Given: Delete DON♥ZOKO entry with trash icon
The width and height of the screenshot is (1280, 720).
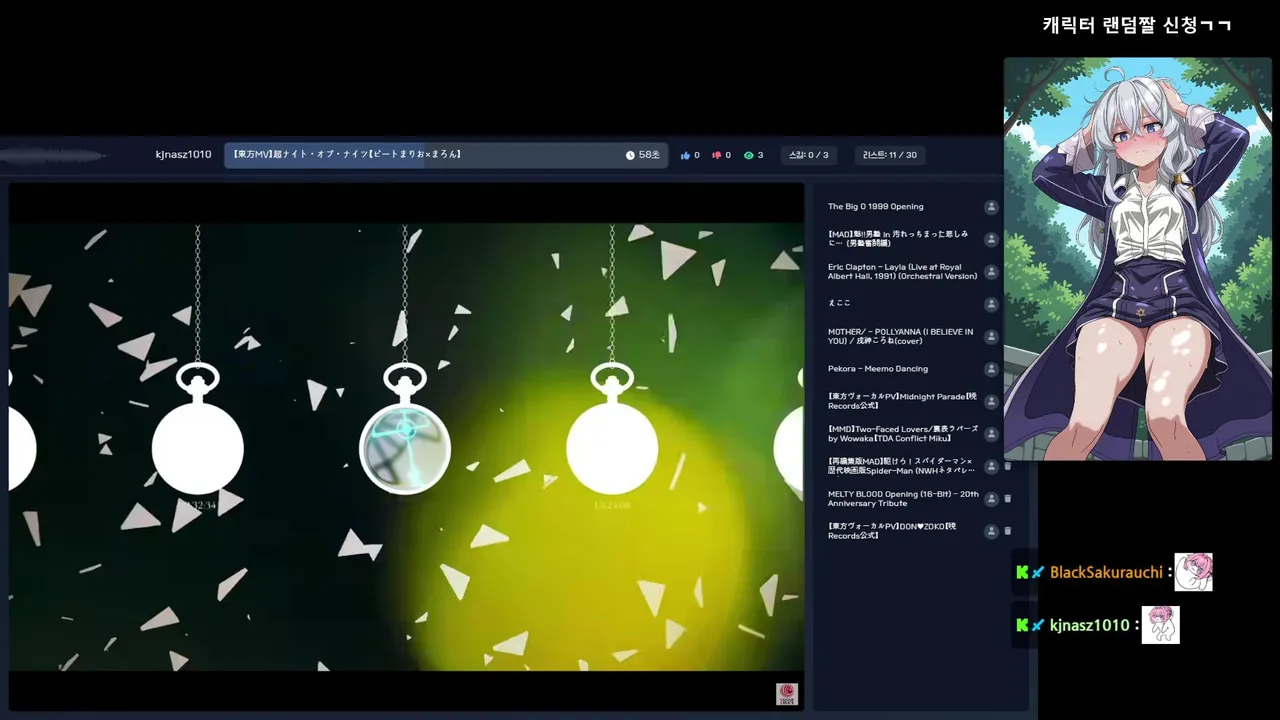Looking at the screenshot, I should pyautogui.click(x=1008, y=531).
